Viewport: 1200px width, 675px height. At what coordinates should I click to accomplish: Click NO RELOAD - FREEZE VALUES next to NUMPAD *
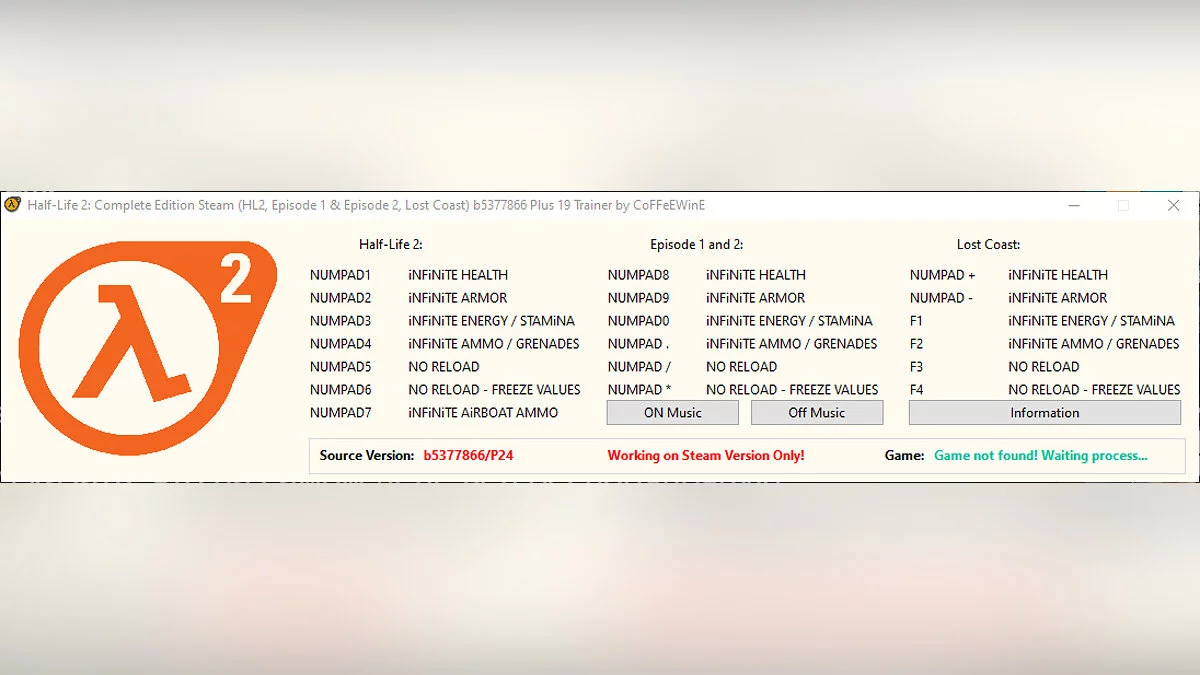[792, 390]
